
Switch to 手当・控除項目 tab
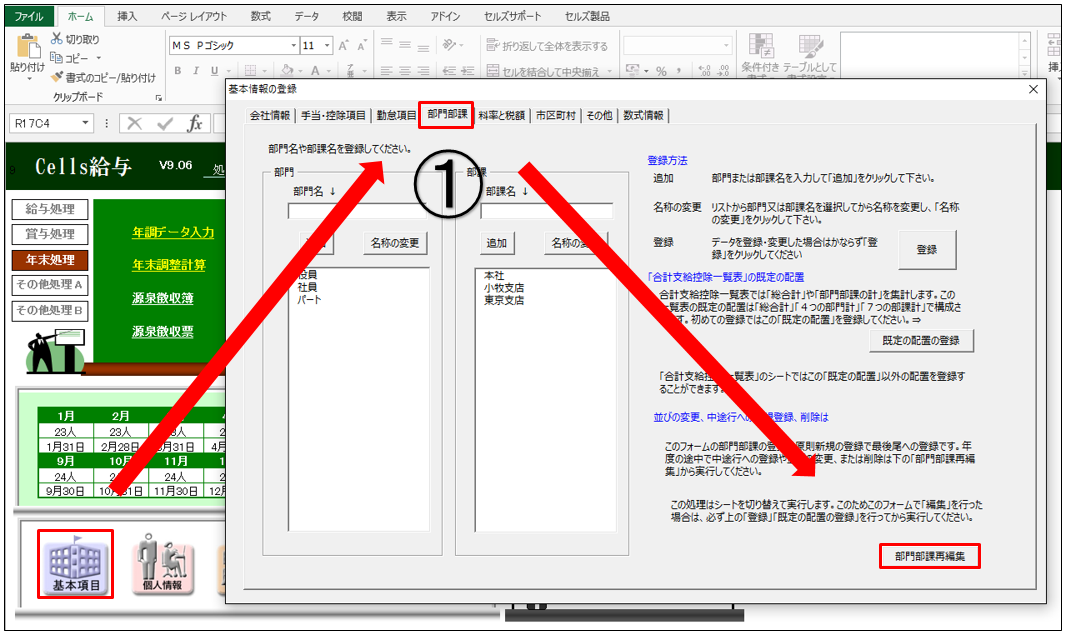point(333,116)
